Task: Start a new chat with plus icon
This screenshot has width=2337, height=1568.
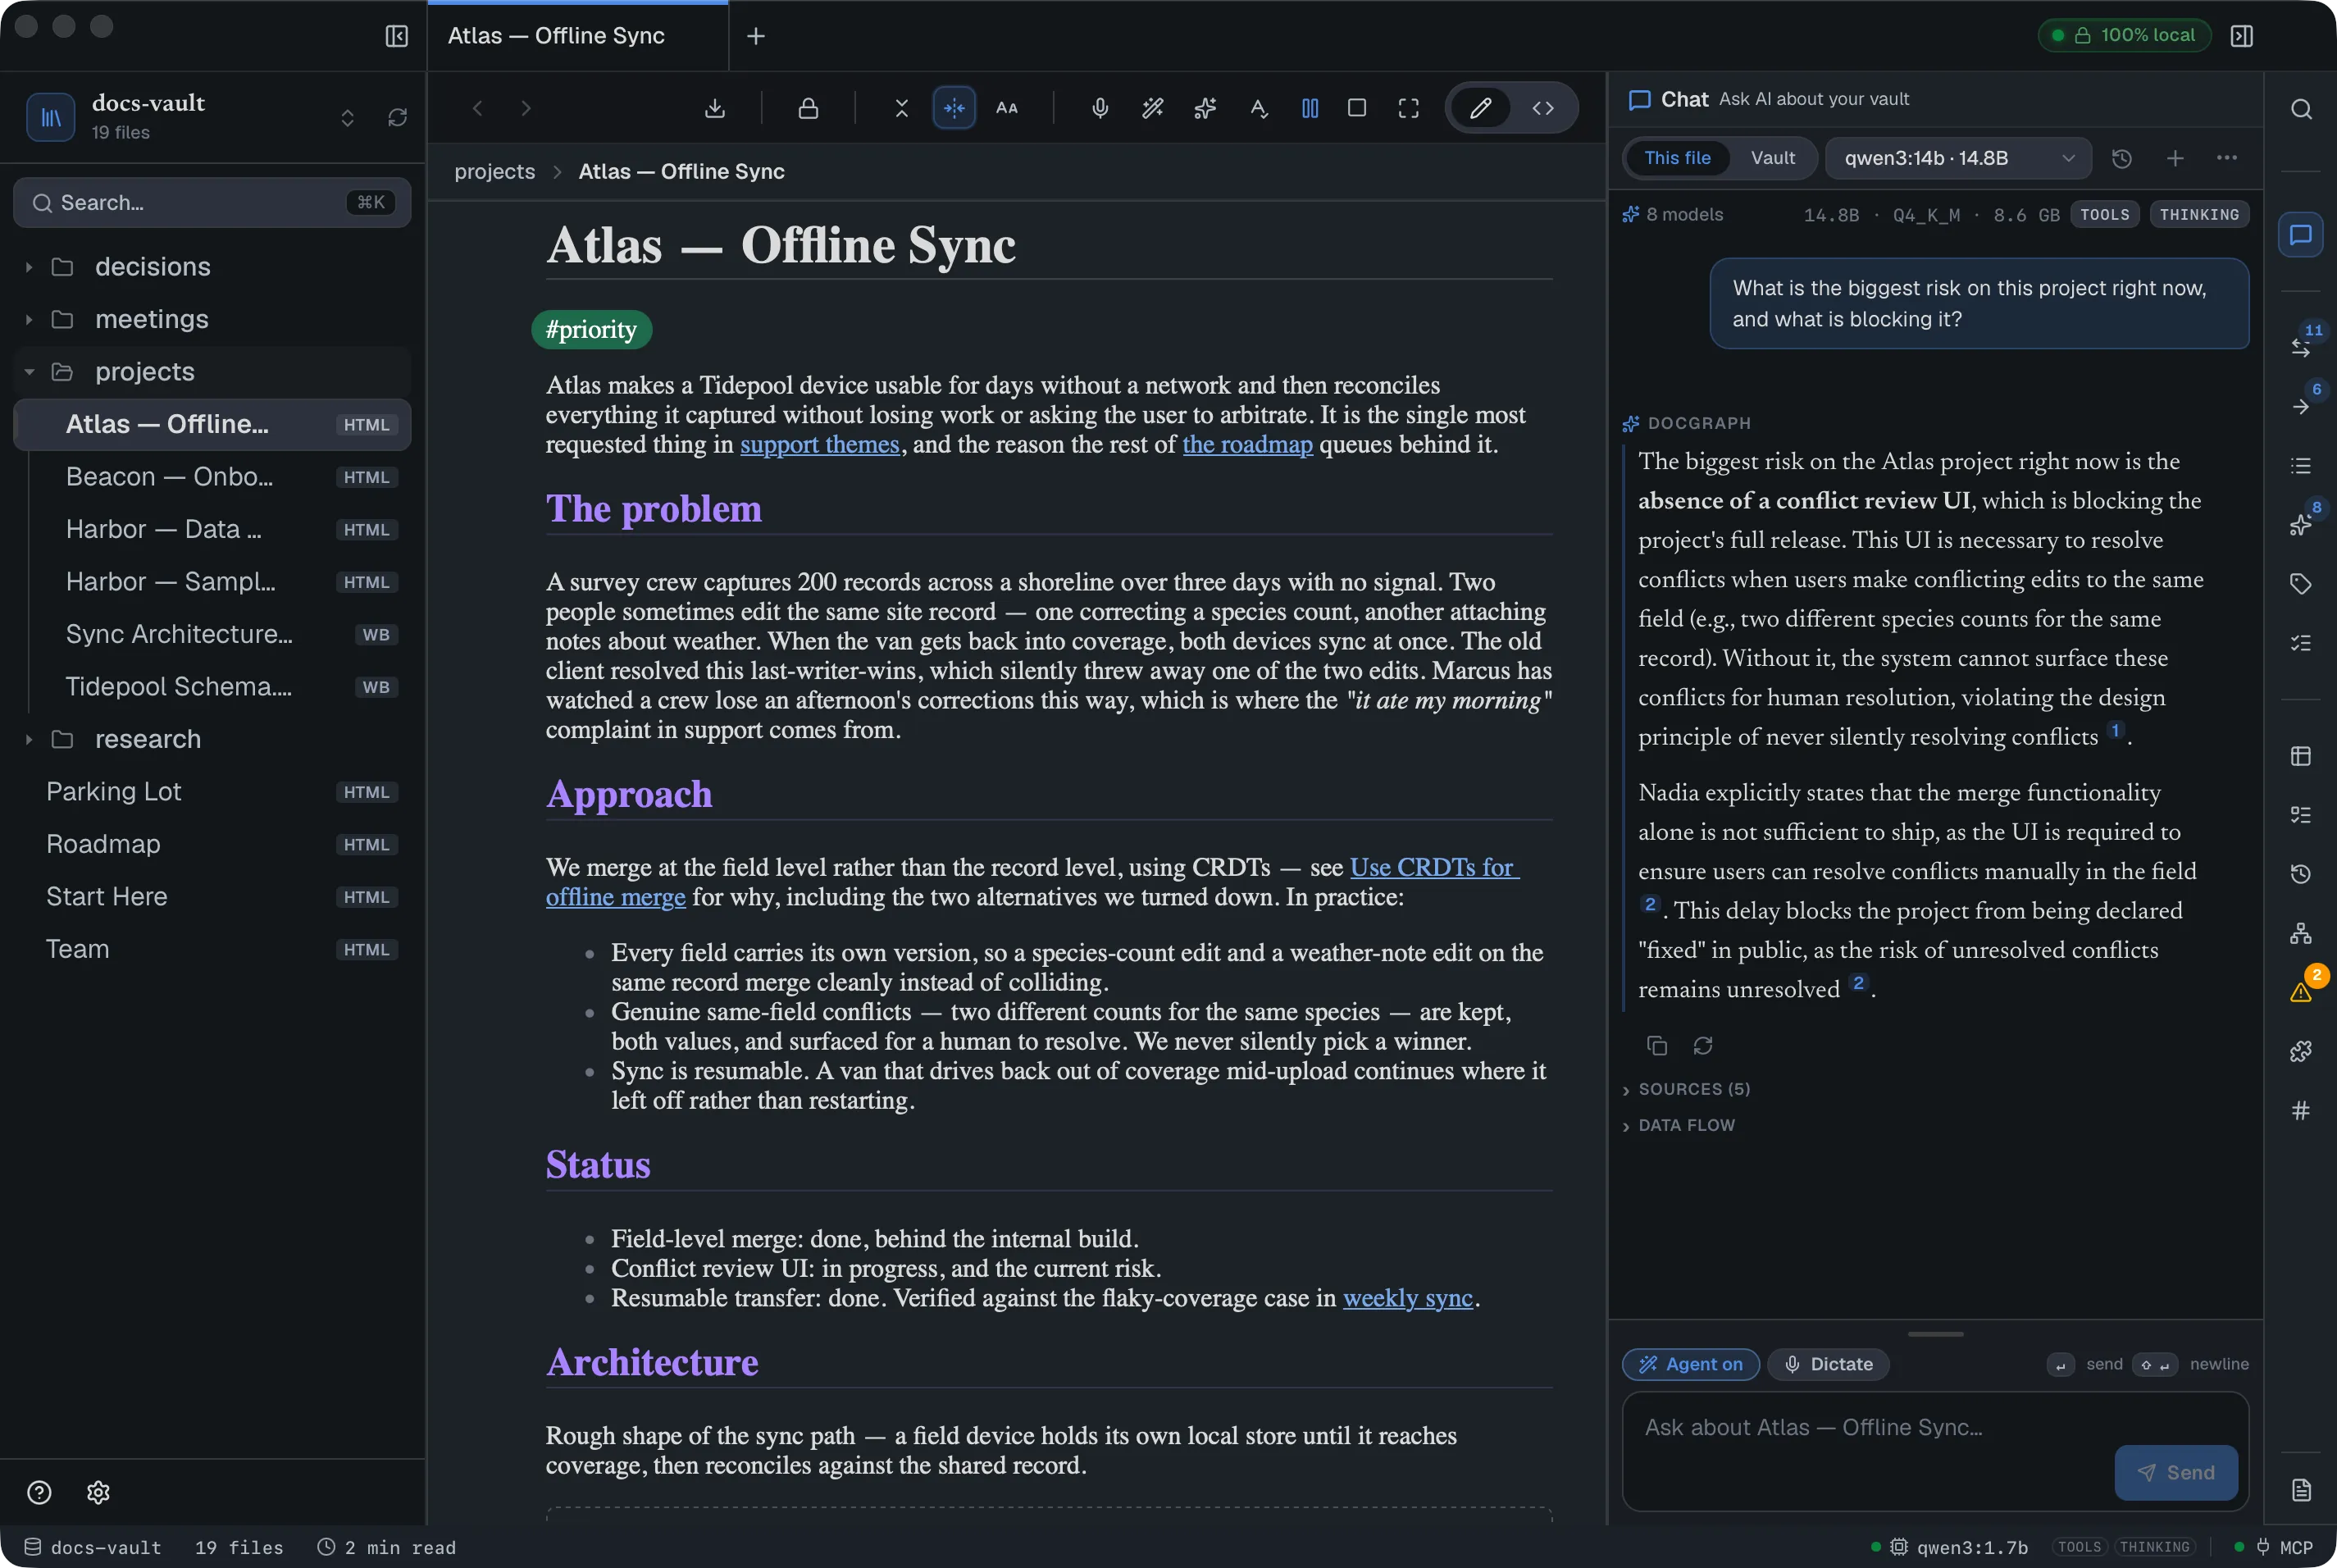Action: (2175, 158)
